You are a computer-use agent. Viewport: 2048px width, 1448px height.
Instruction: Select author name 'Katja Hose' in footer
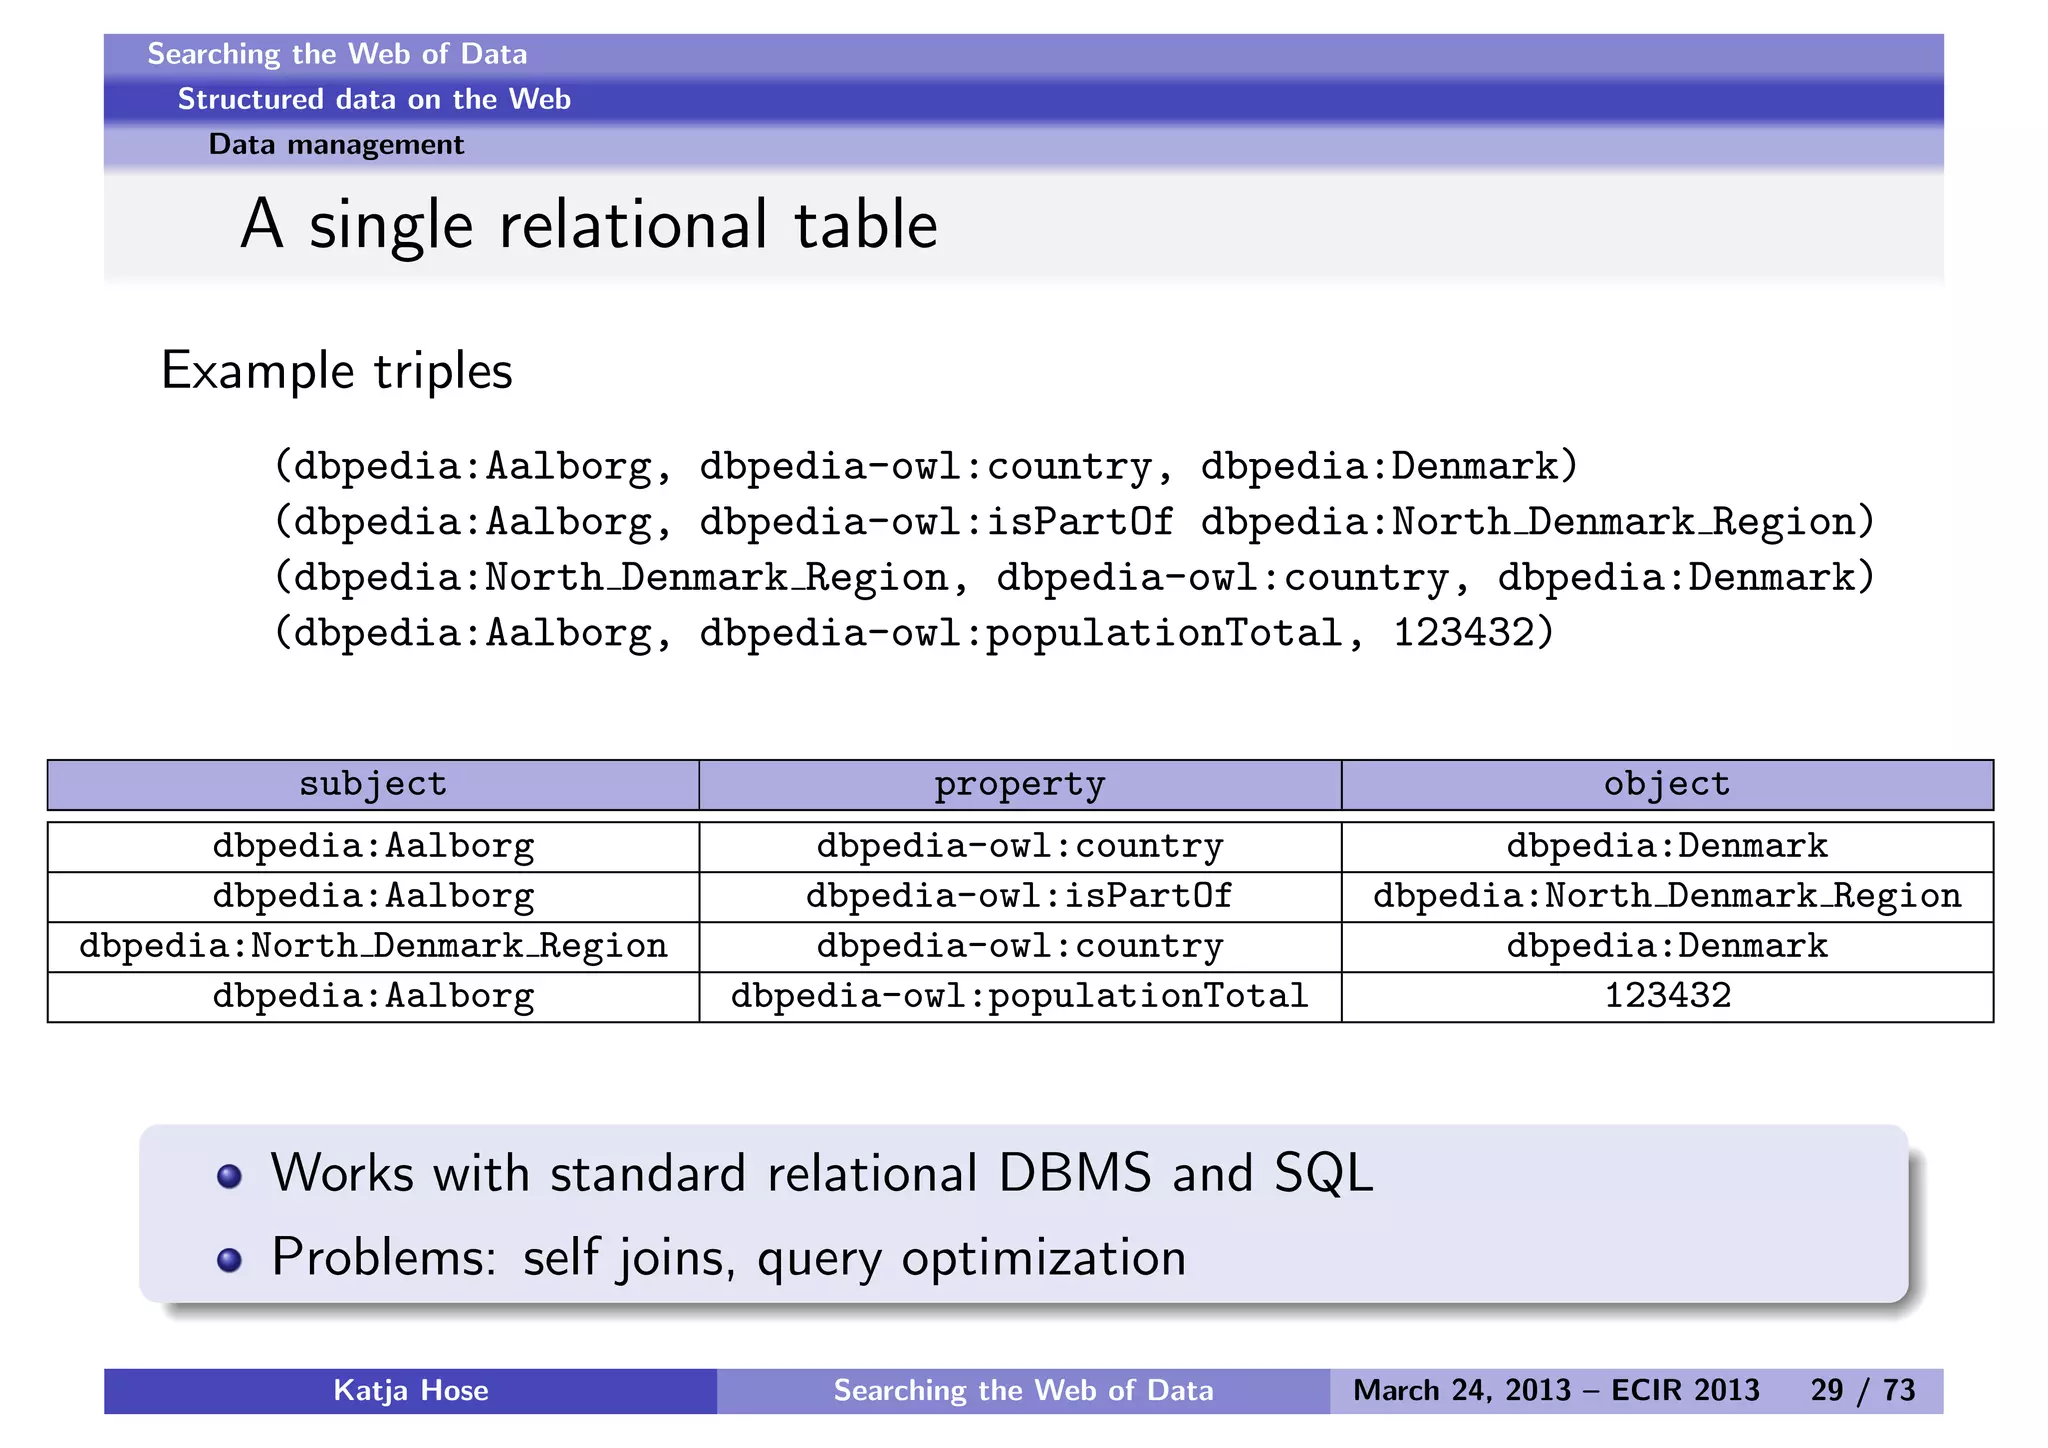(x=411, y=1391)
